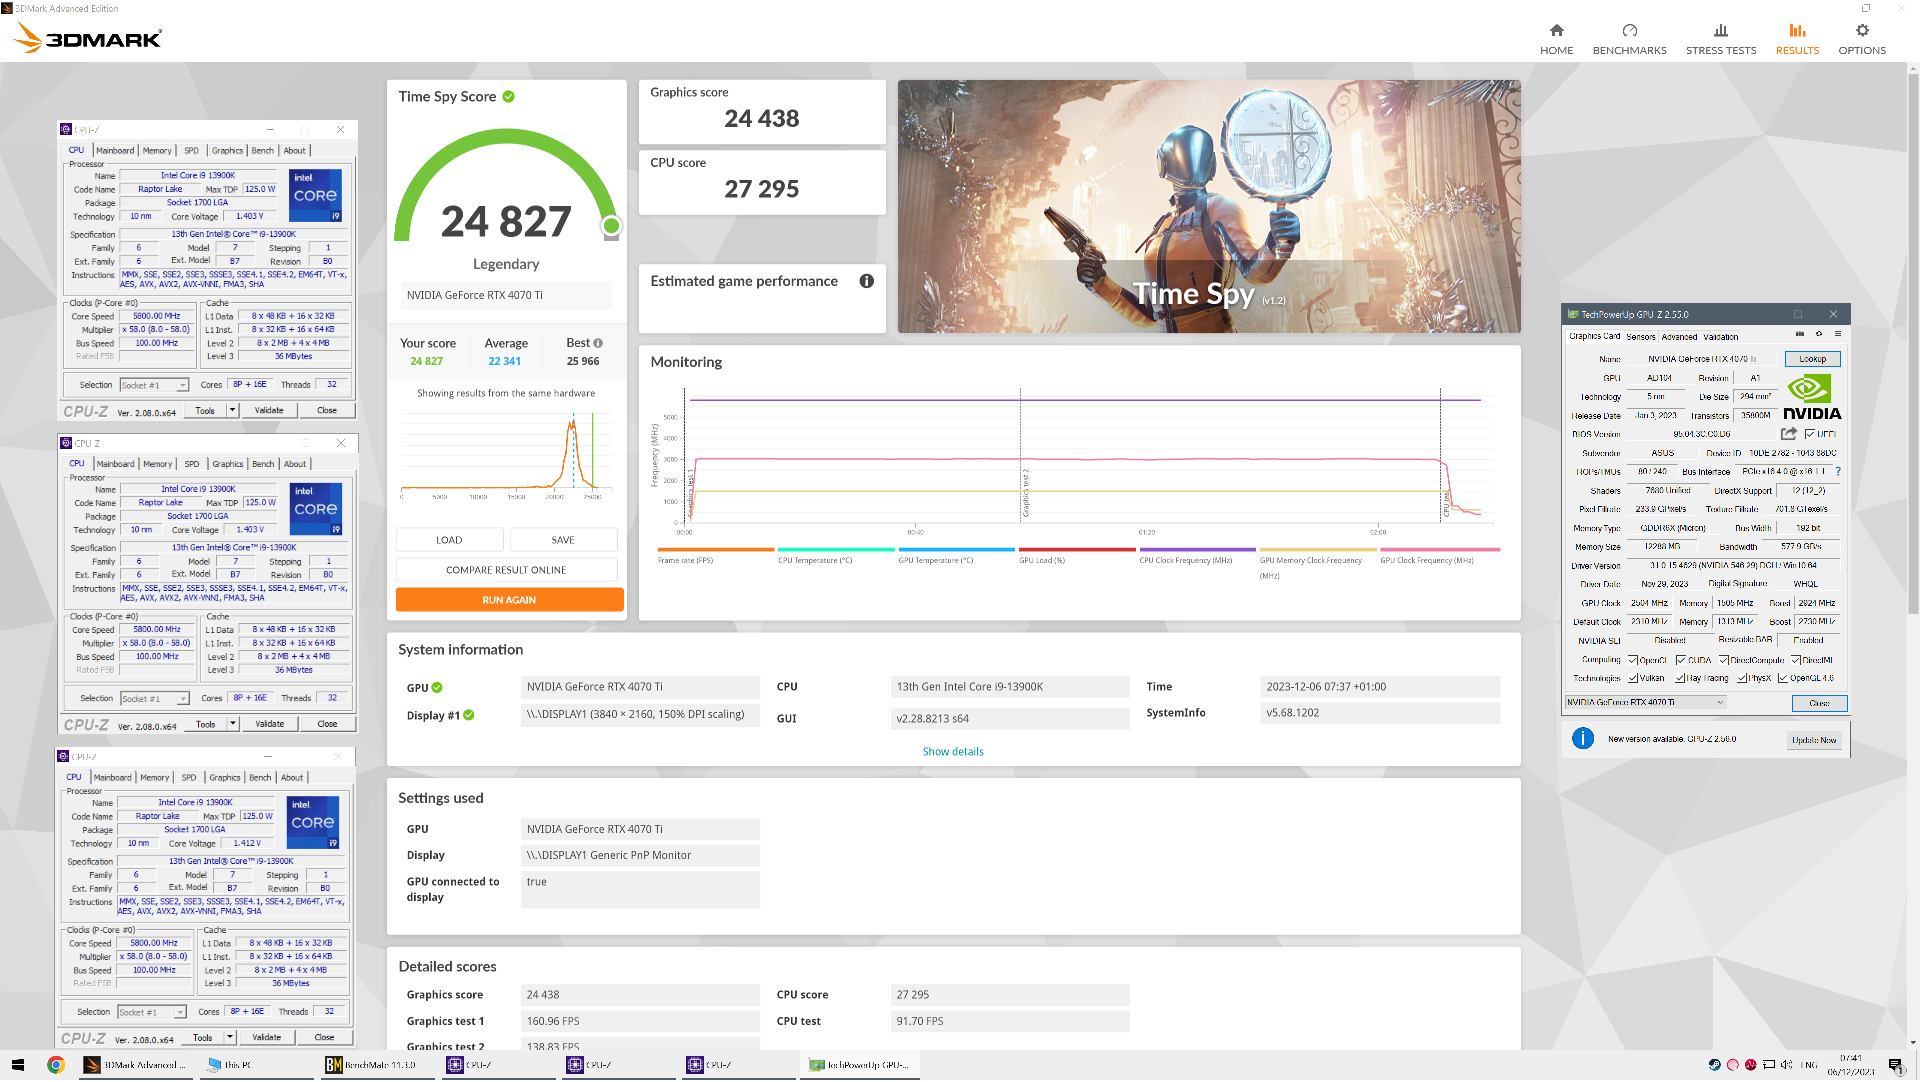Toggle the UEFI checkbox in GPU-Z
This screenshot has height=1082, width=1922.
click(1811, 435)
